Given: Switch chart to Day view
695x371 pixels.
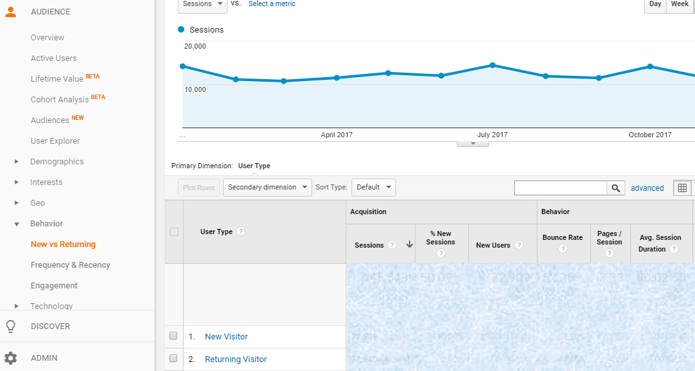Looking at the screenshot, I should pos(655,4).
